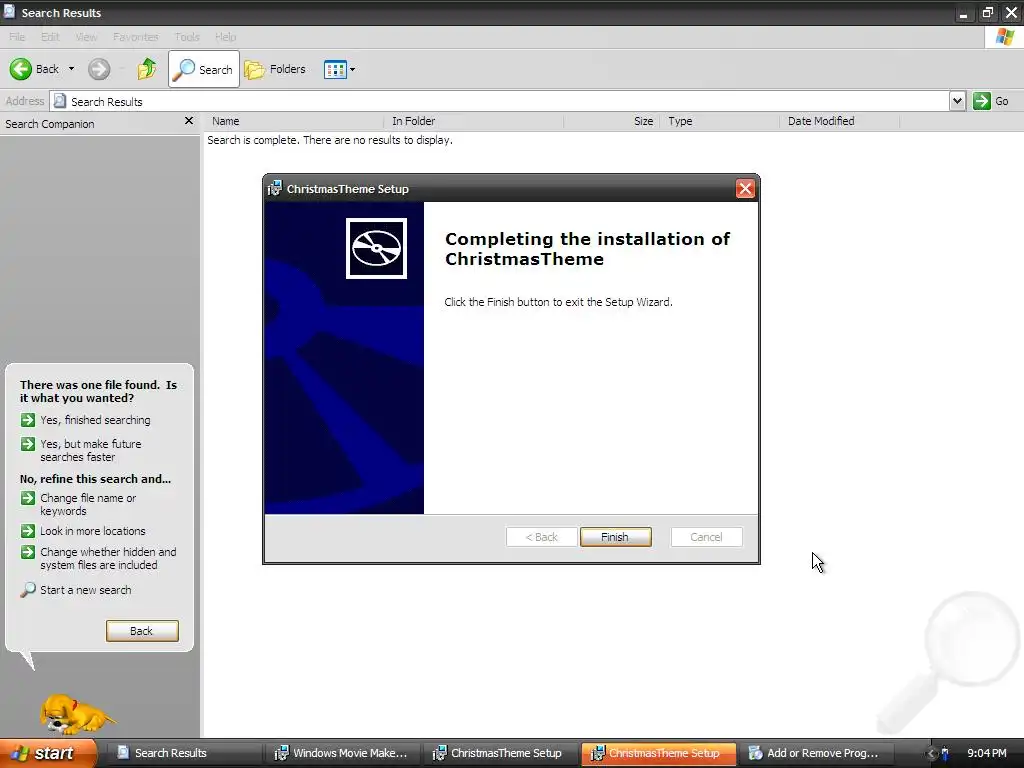
Task: Click the system tray clock
Action: [987, 753]
